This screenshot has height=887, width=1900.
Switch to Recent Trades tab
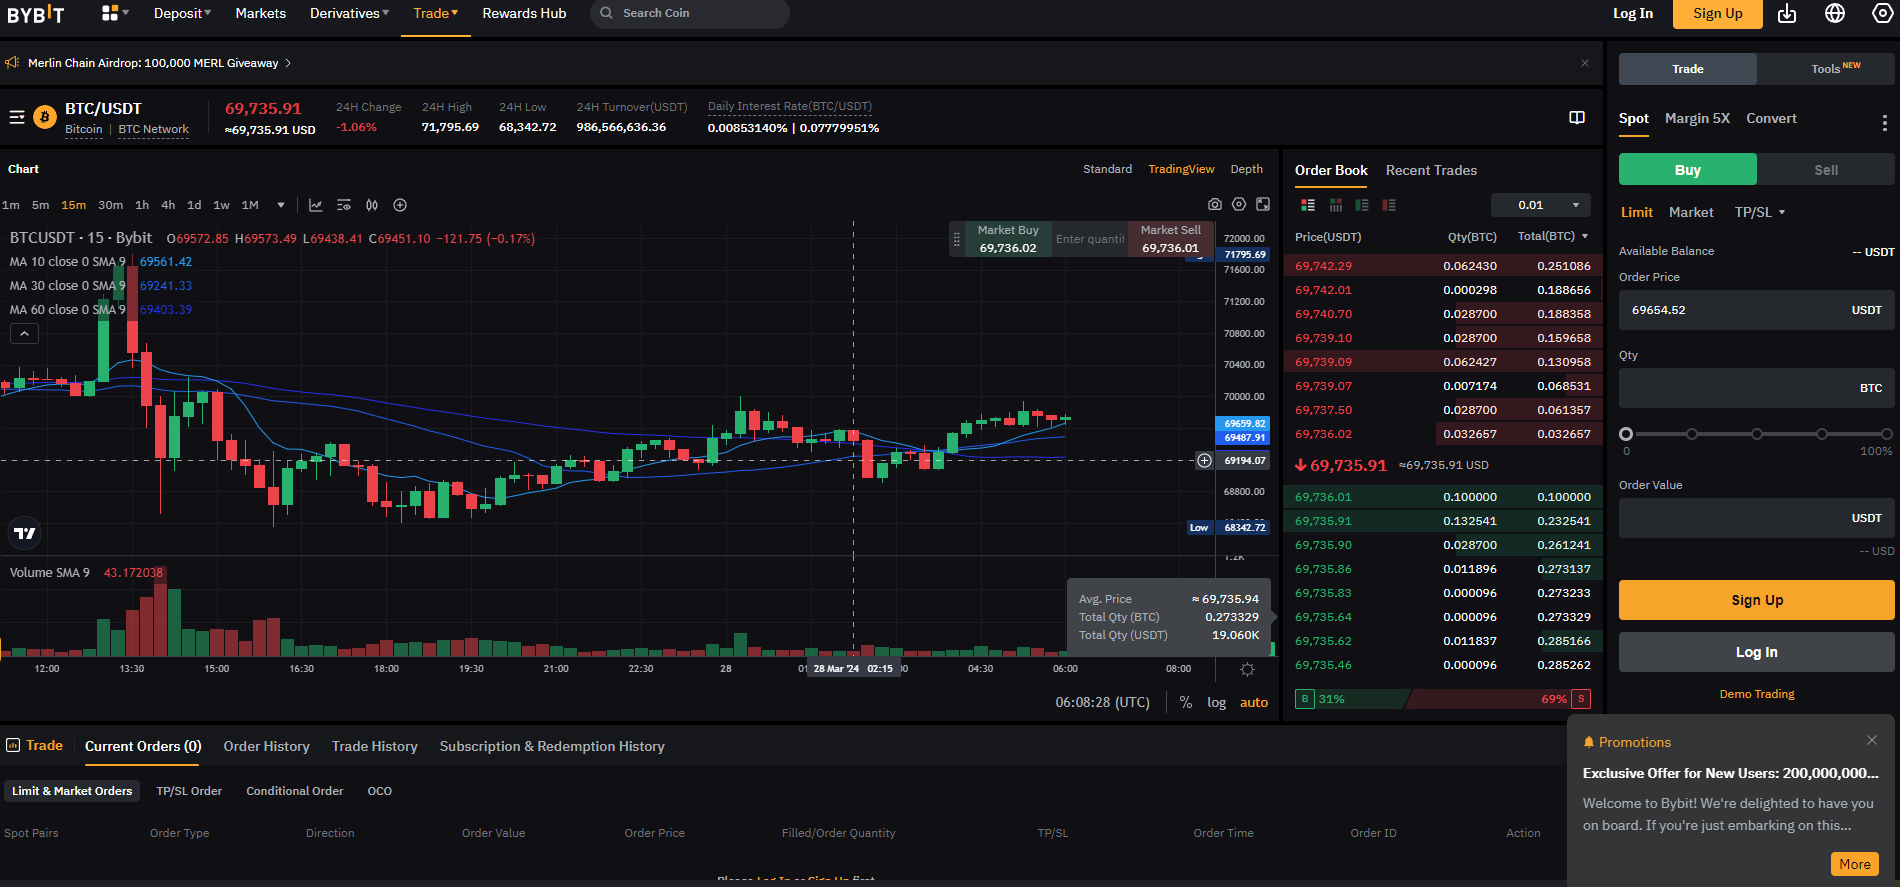(x=1431, y=170)
